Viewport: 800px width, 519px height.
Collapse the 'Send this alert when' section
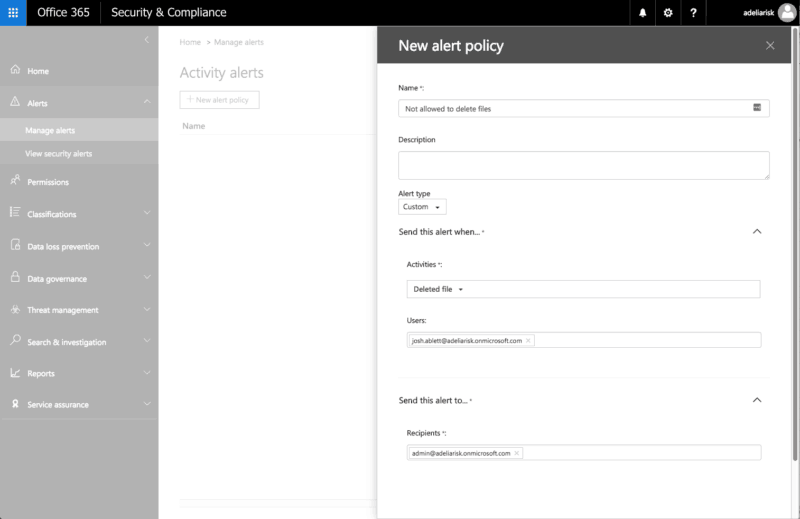[757, 231]
